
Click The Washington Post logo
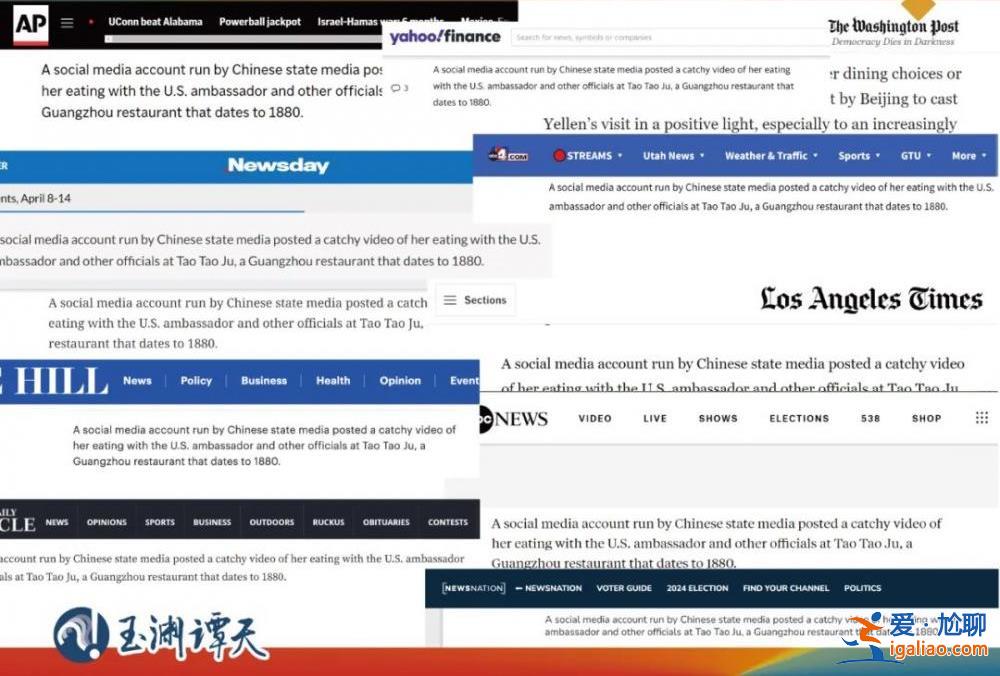point(893,26)
